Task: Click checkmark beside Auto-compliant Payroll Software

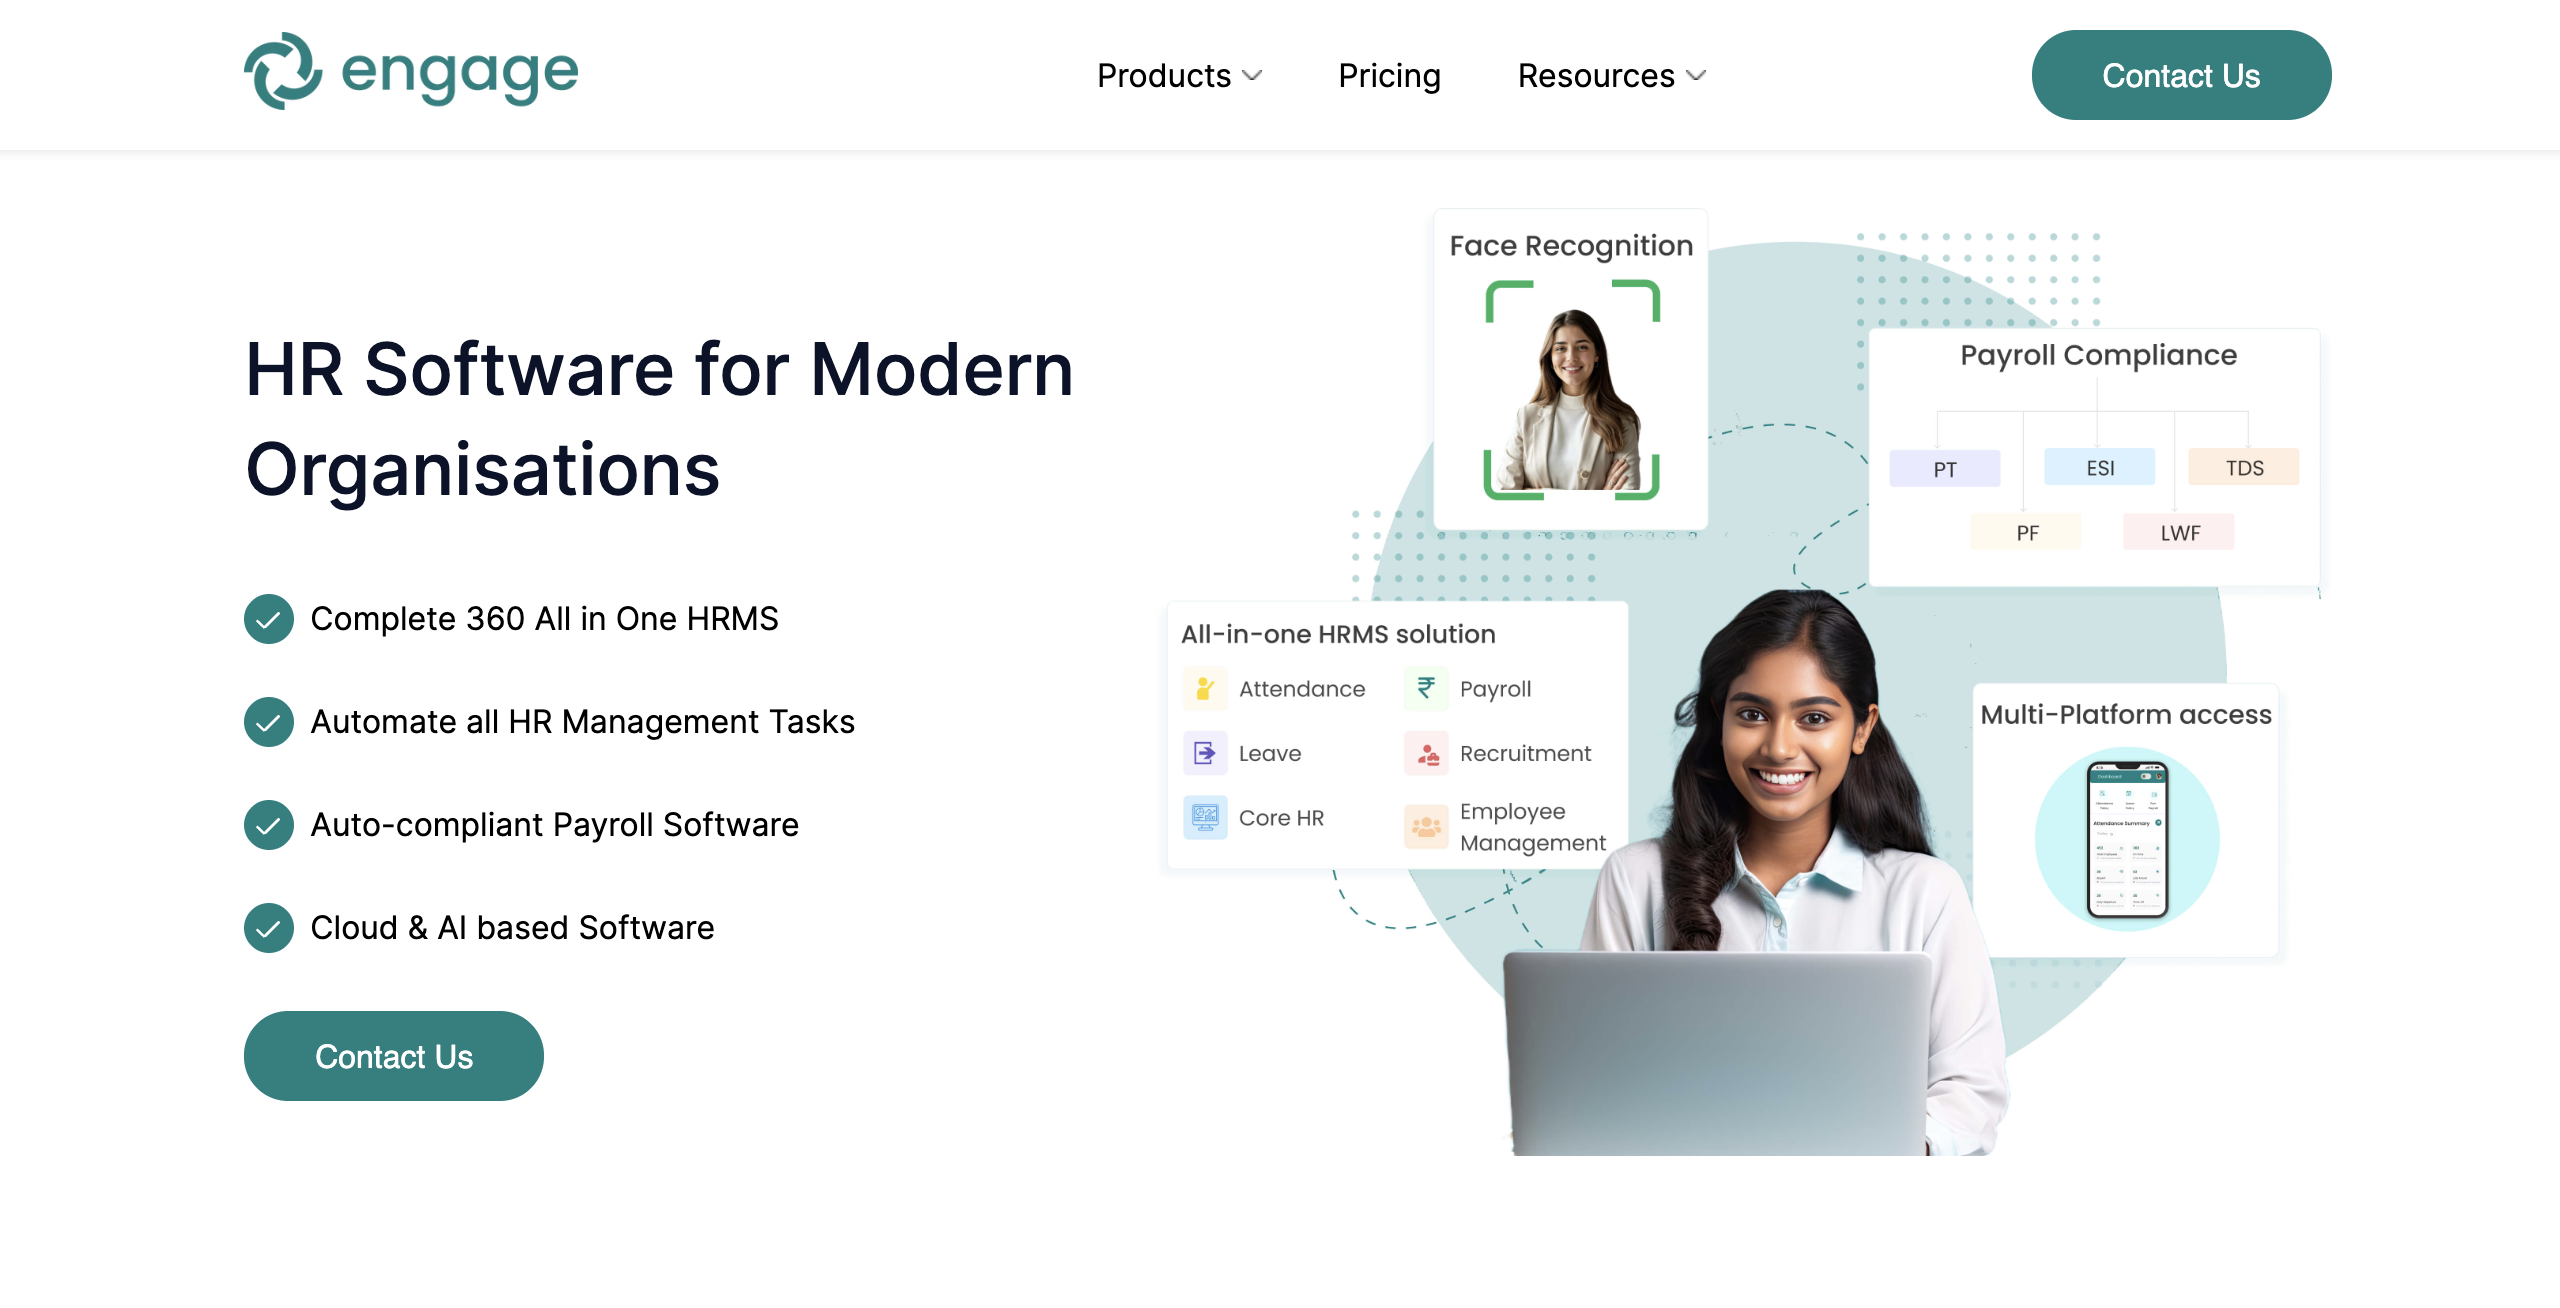Action: [x=269, y=825]
